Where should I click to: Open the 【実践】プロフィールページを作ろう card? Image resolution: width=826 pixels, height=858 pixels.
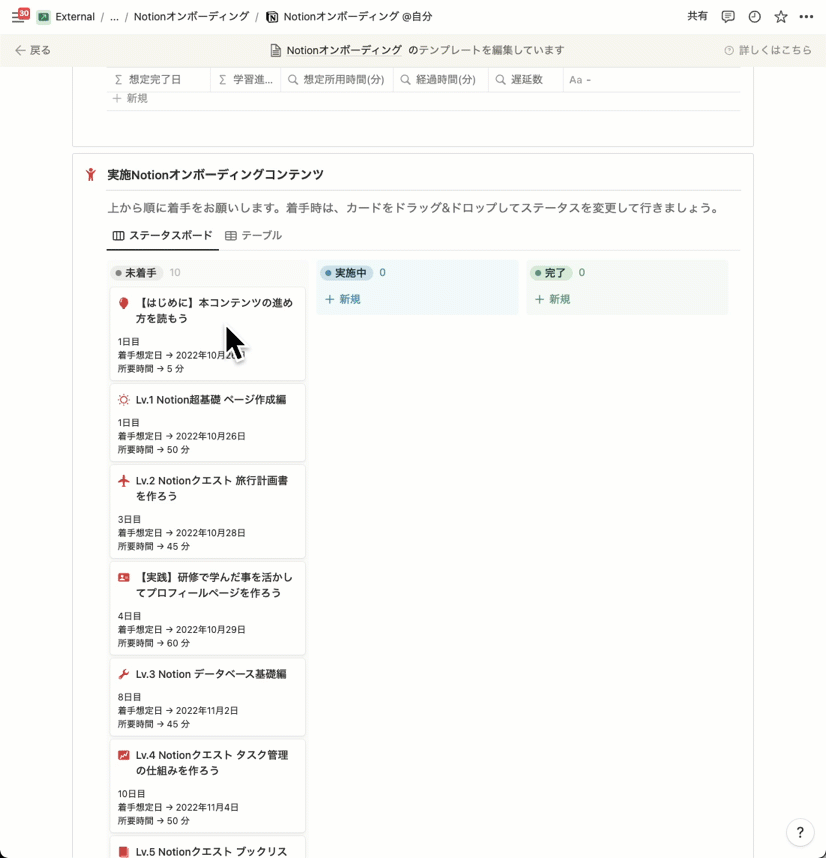click(207, 608)
